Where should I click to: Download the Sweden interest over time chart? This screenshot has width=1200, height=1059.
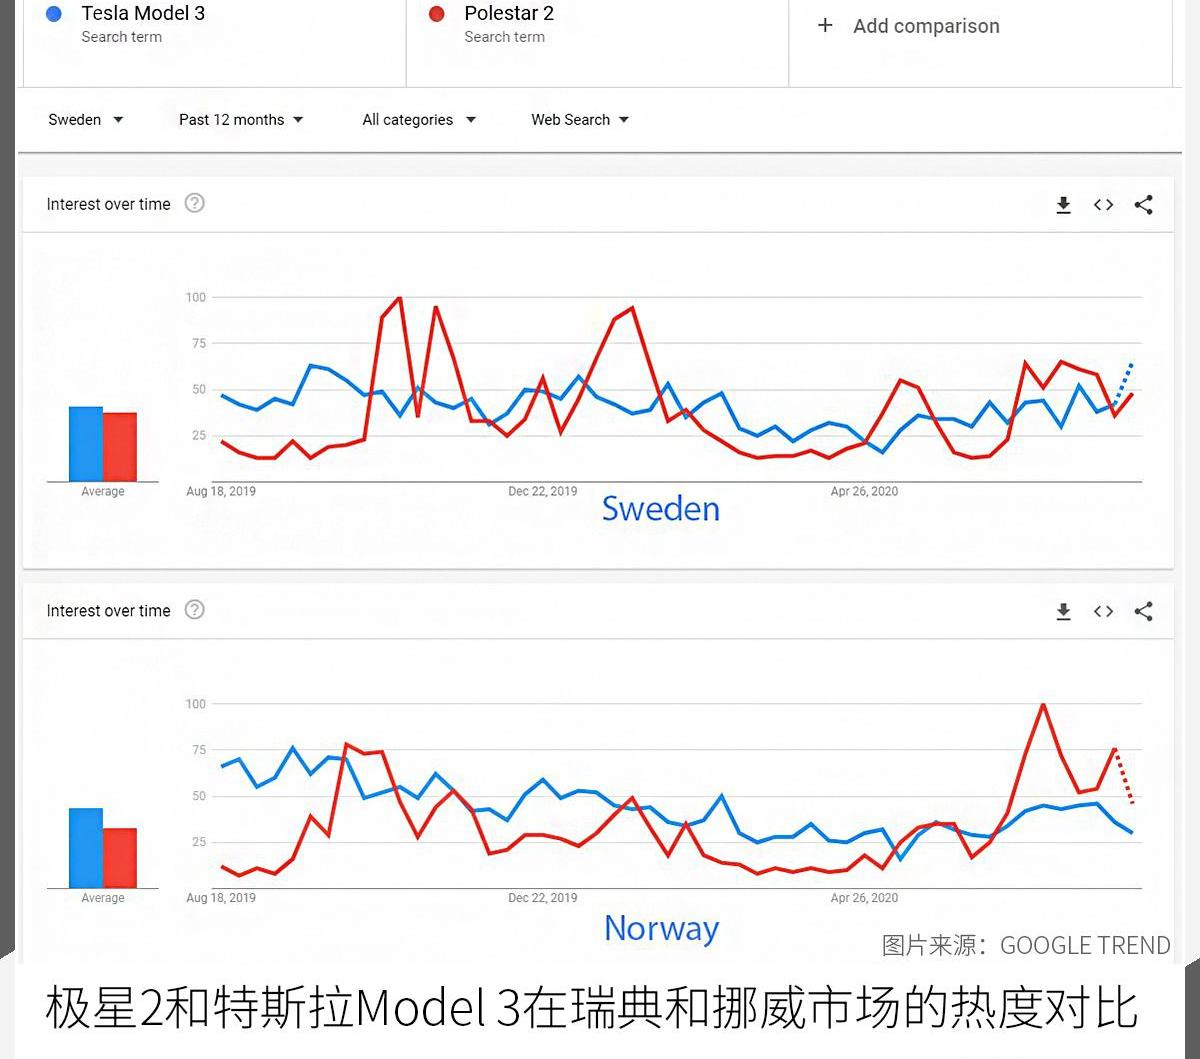click(x=1063, y=205)
